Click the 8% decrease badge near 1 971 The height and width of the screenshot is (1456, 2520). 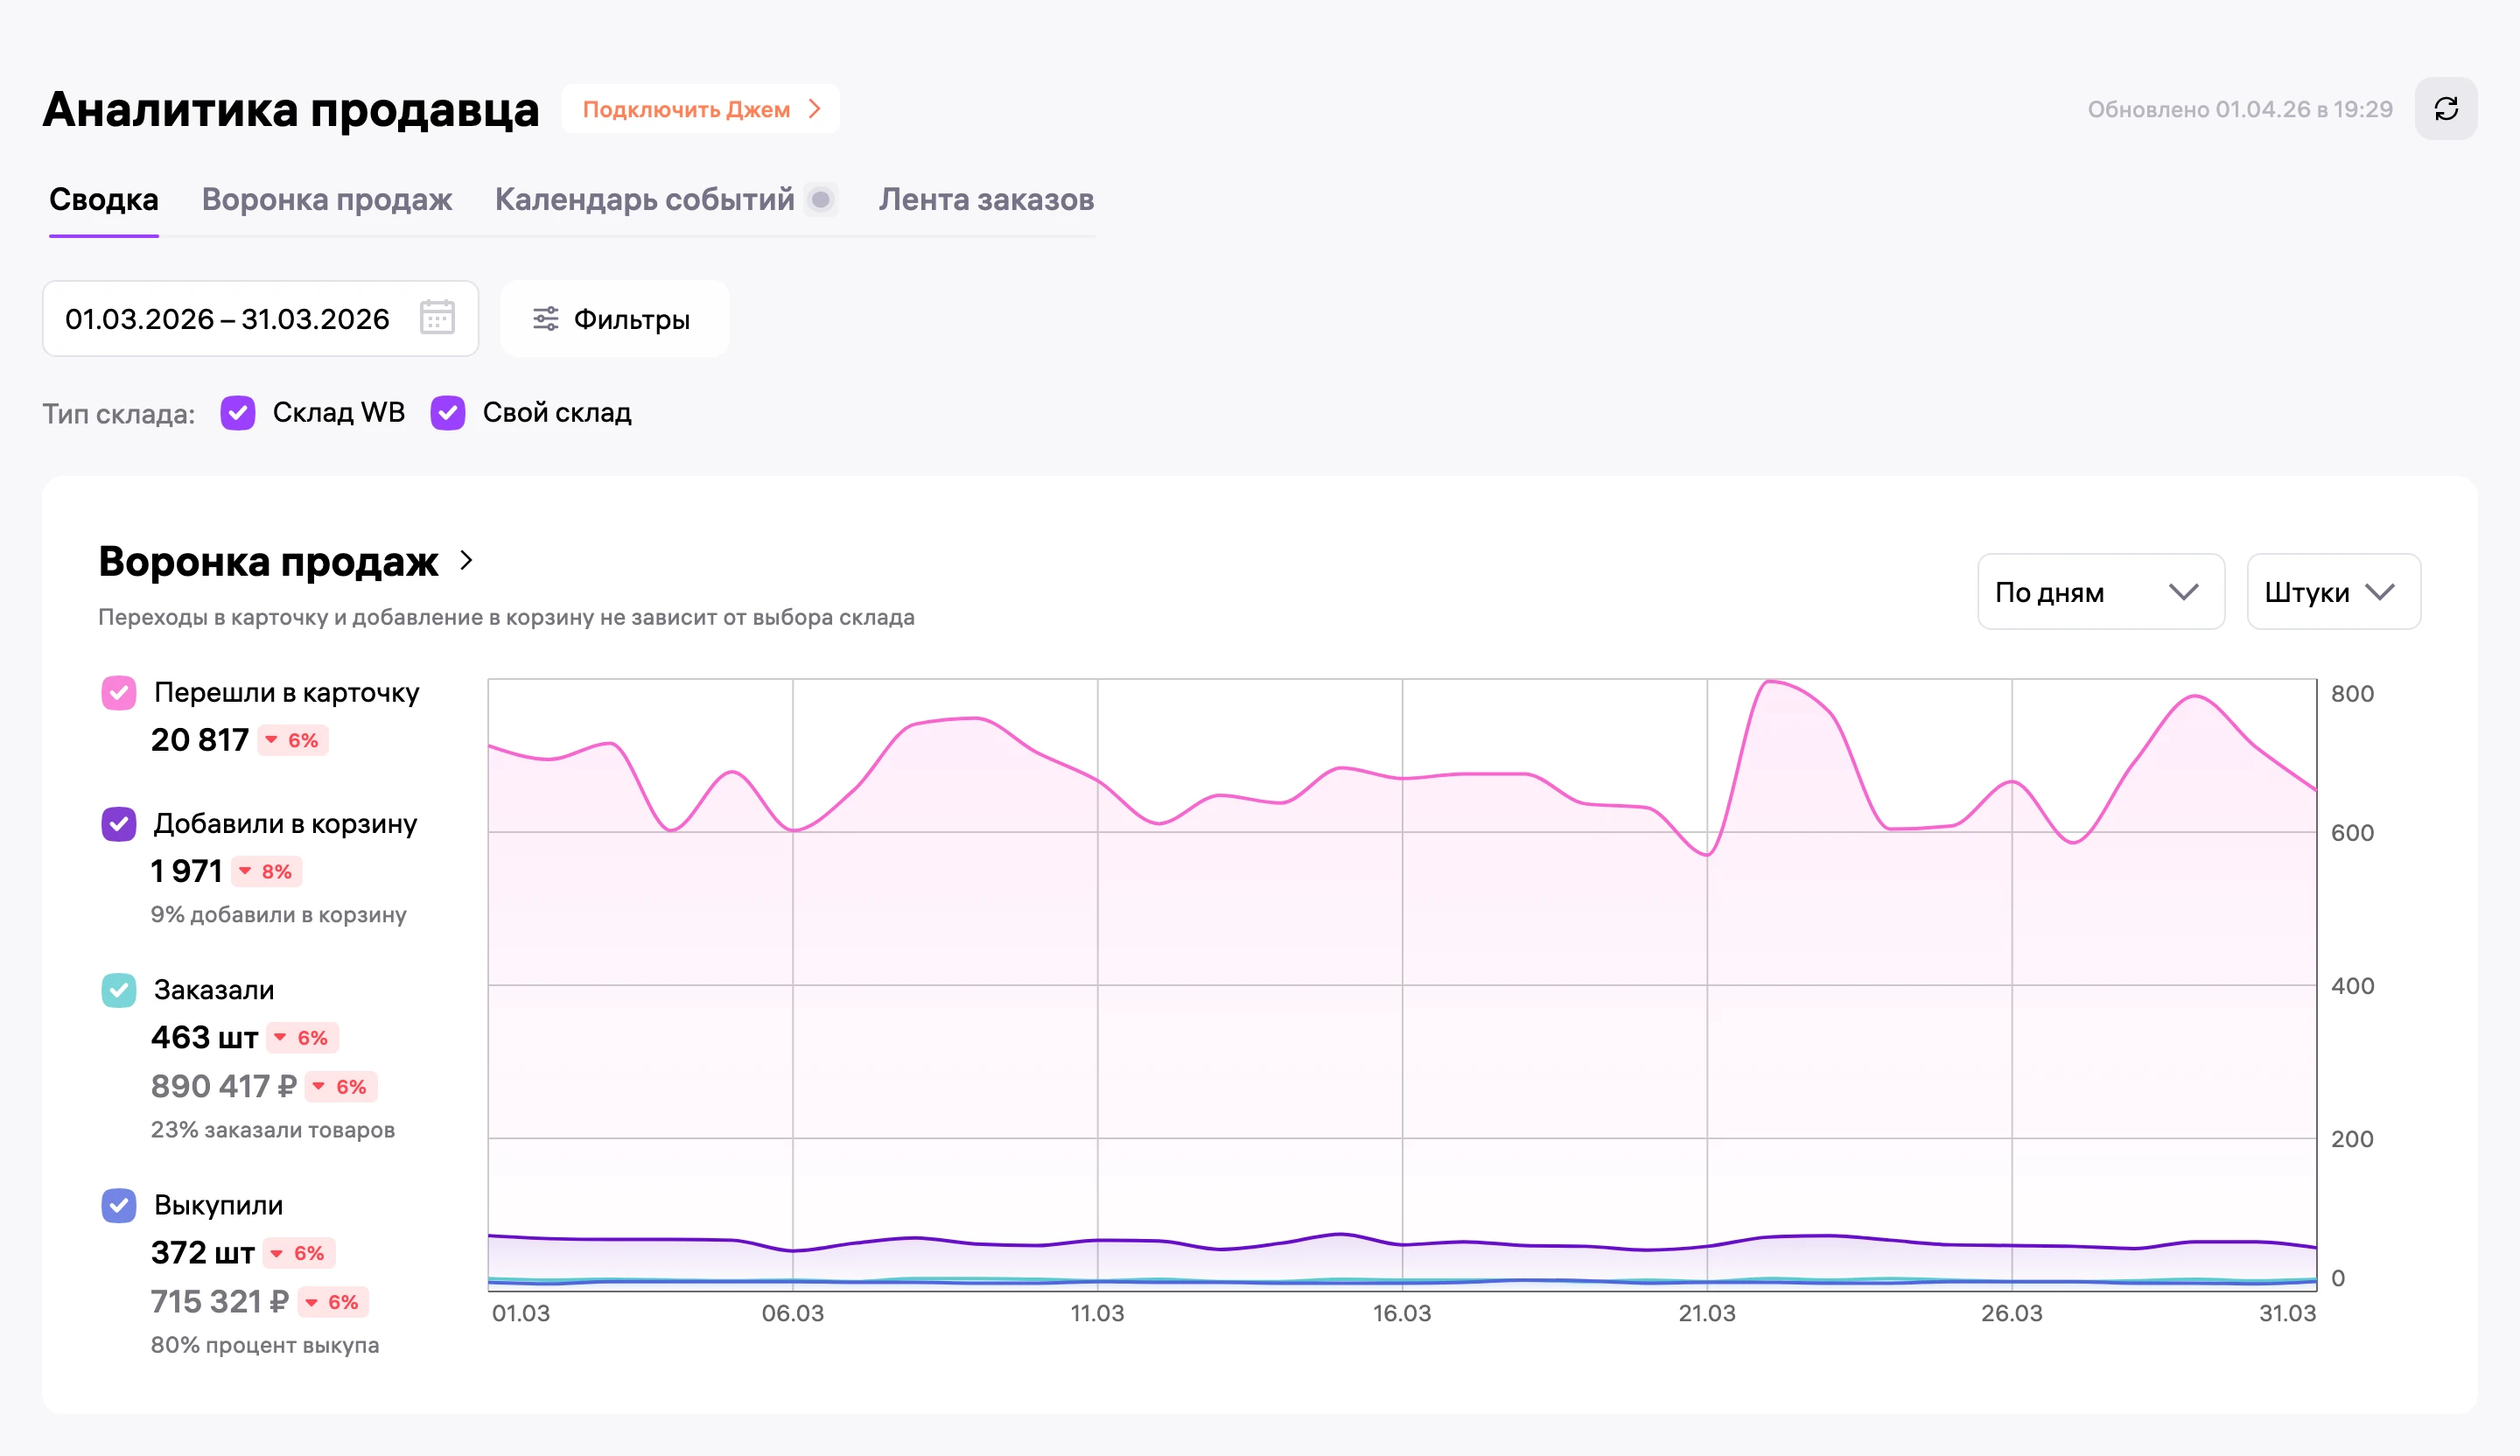coord(267,872)
